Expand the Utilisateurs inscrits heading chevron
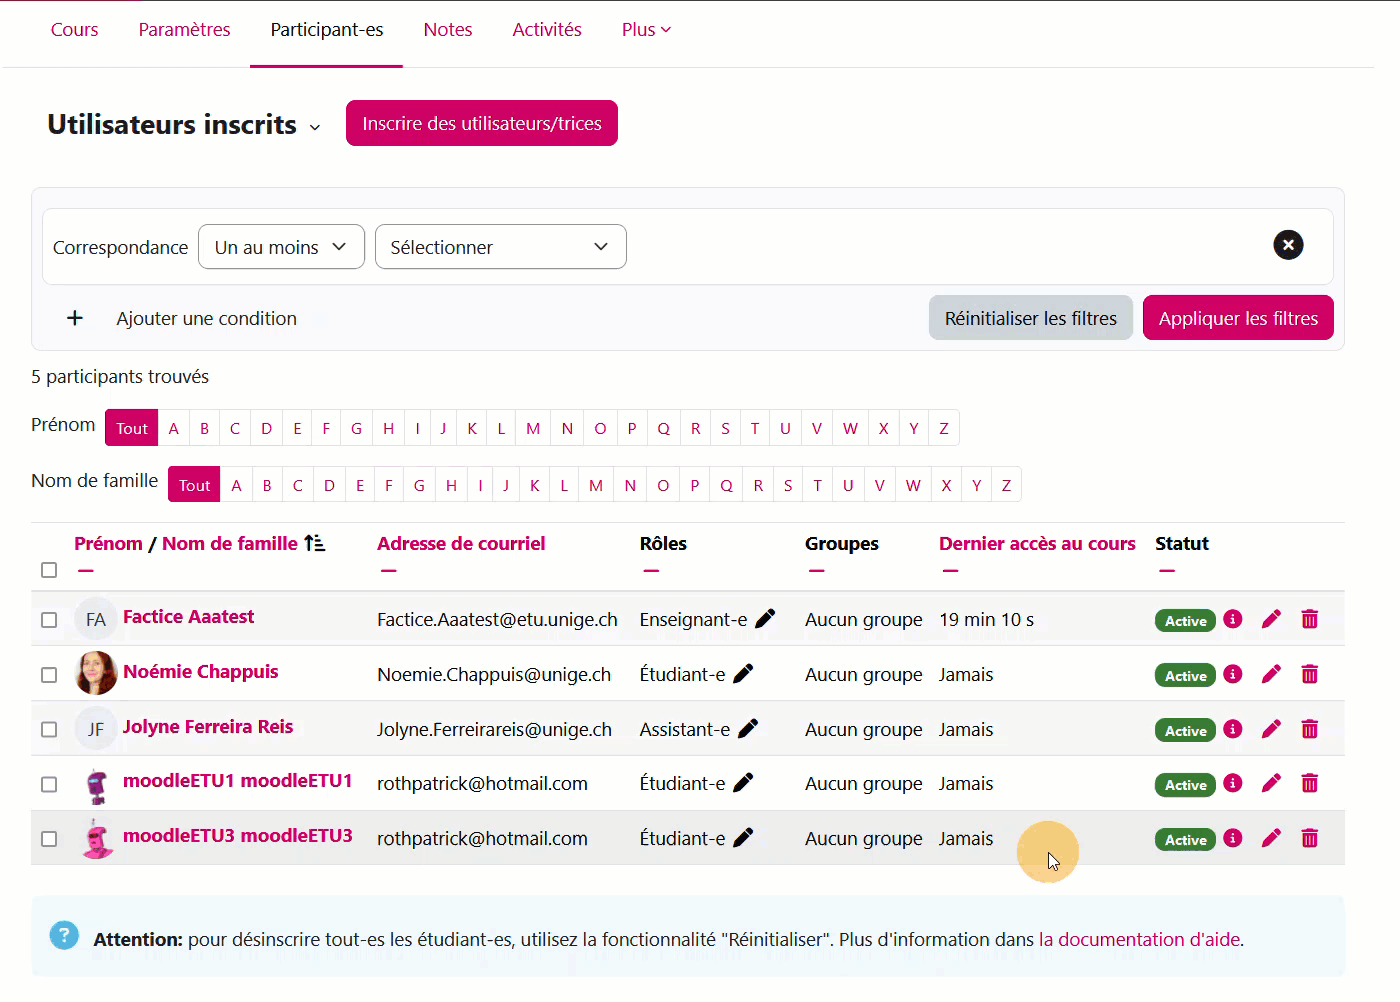 coord(315,127)
